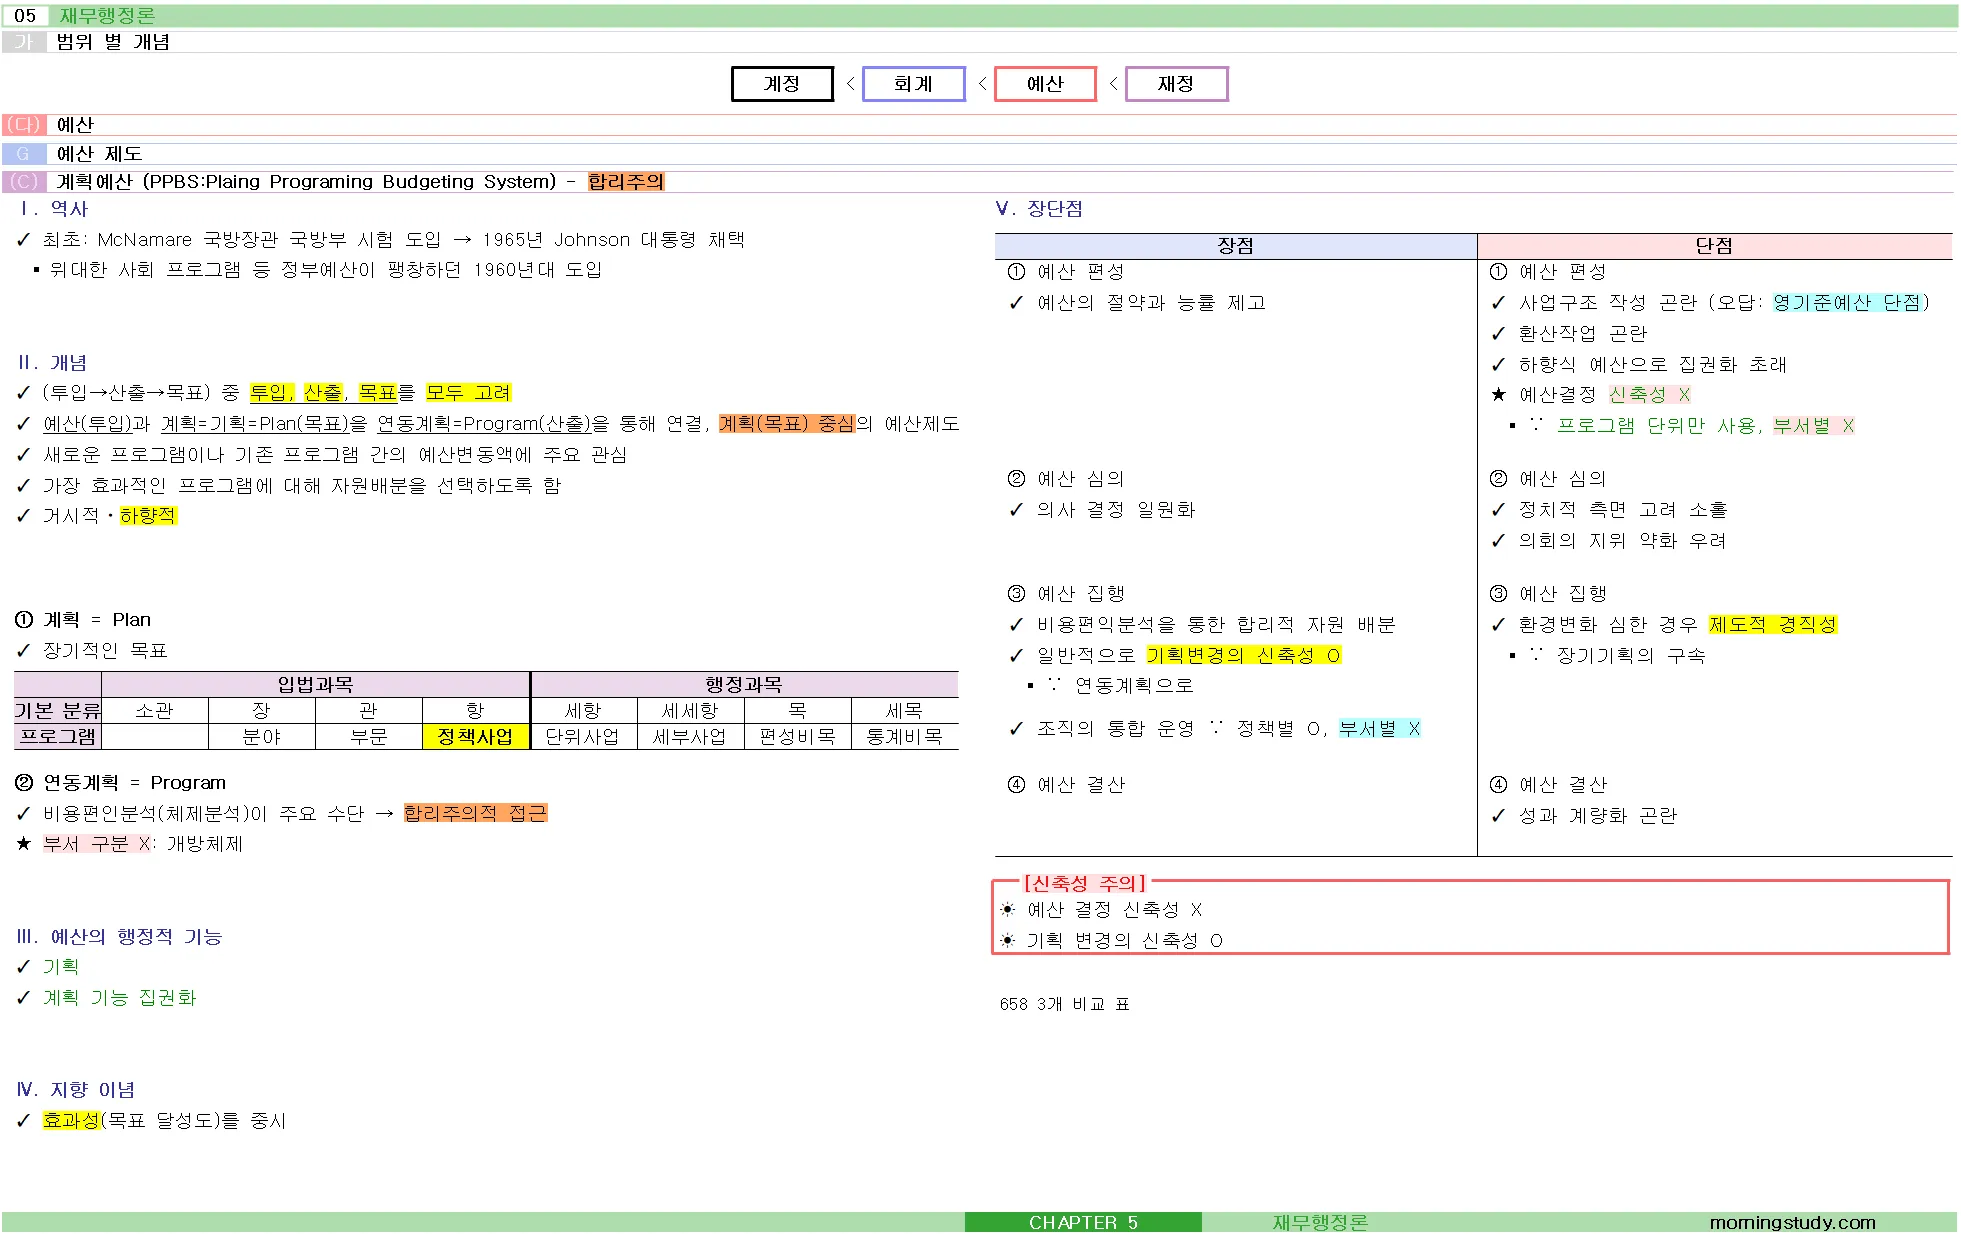Click the ② 연동계획 = Program line
The width and height of the screenshot is (1961, 1234).
tap(121, 783)
